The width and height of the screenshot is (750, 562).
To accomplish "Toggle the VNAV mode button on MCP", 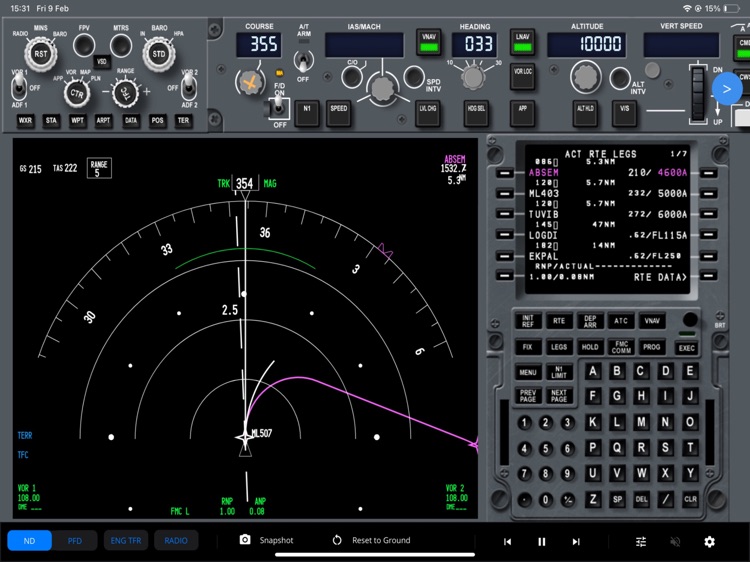I will [x=429, y=43].
